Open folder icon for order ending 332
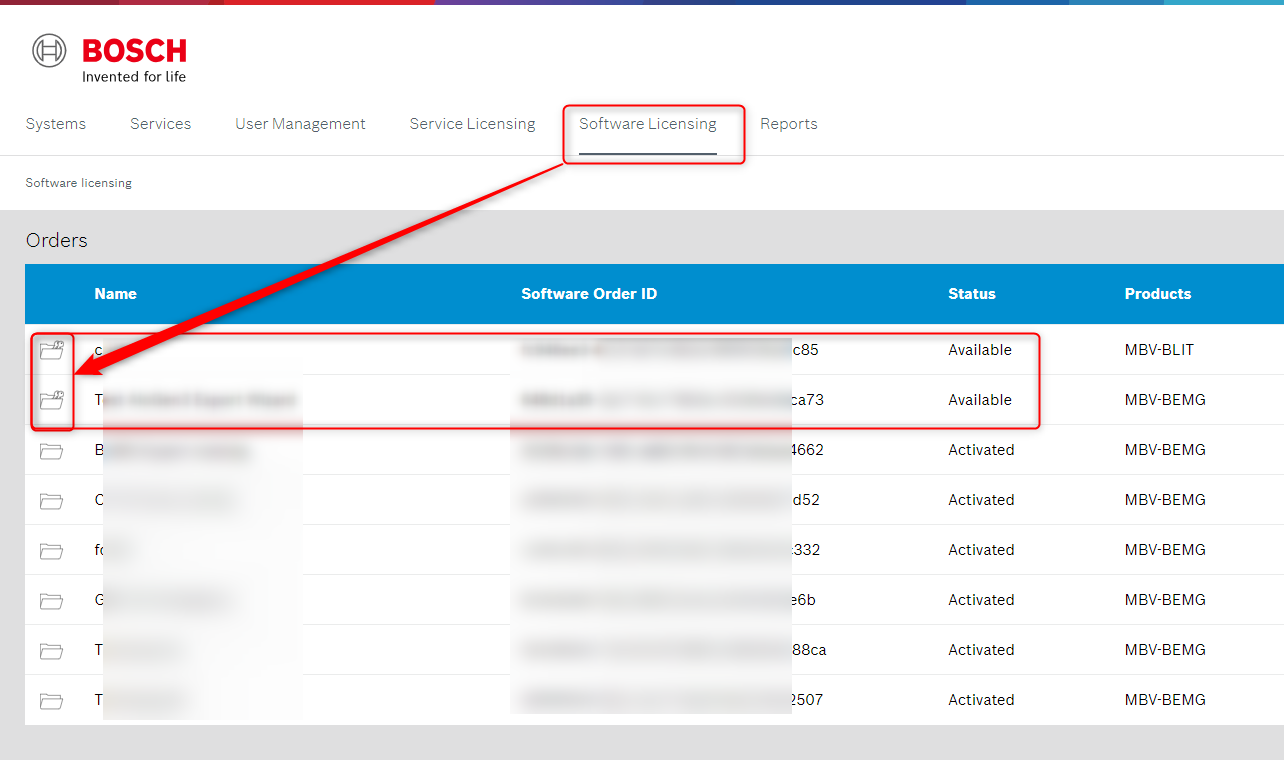 tap(51, 550)
